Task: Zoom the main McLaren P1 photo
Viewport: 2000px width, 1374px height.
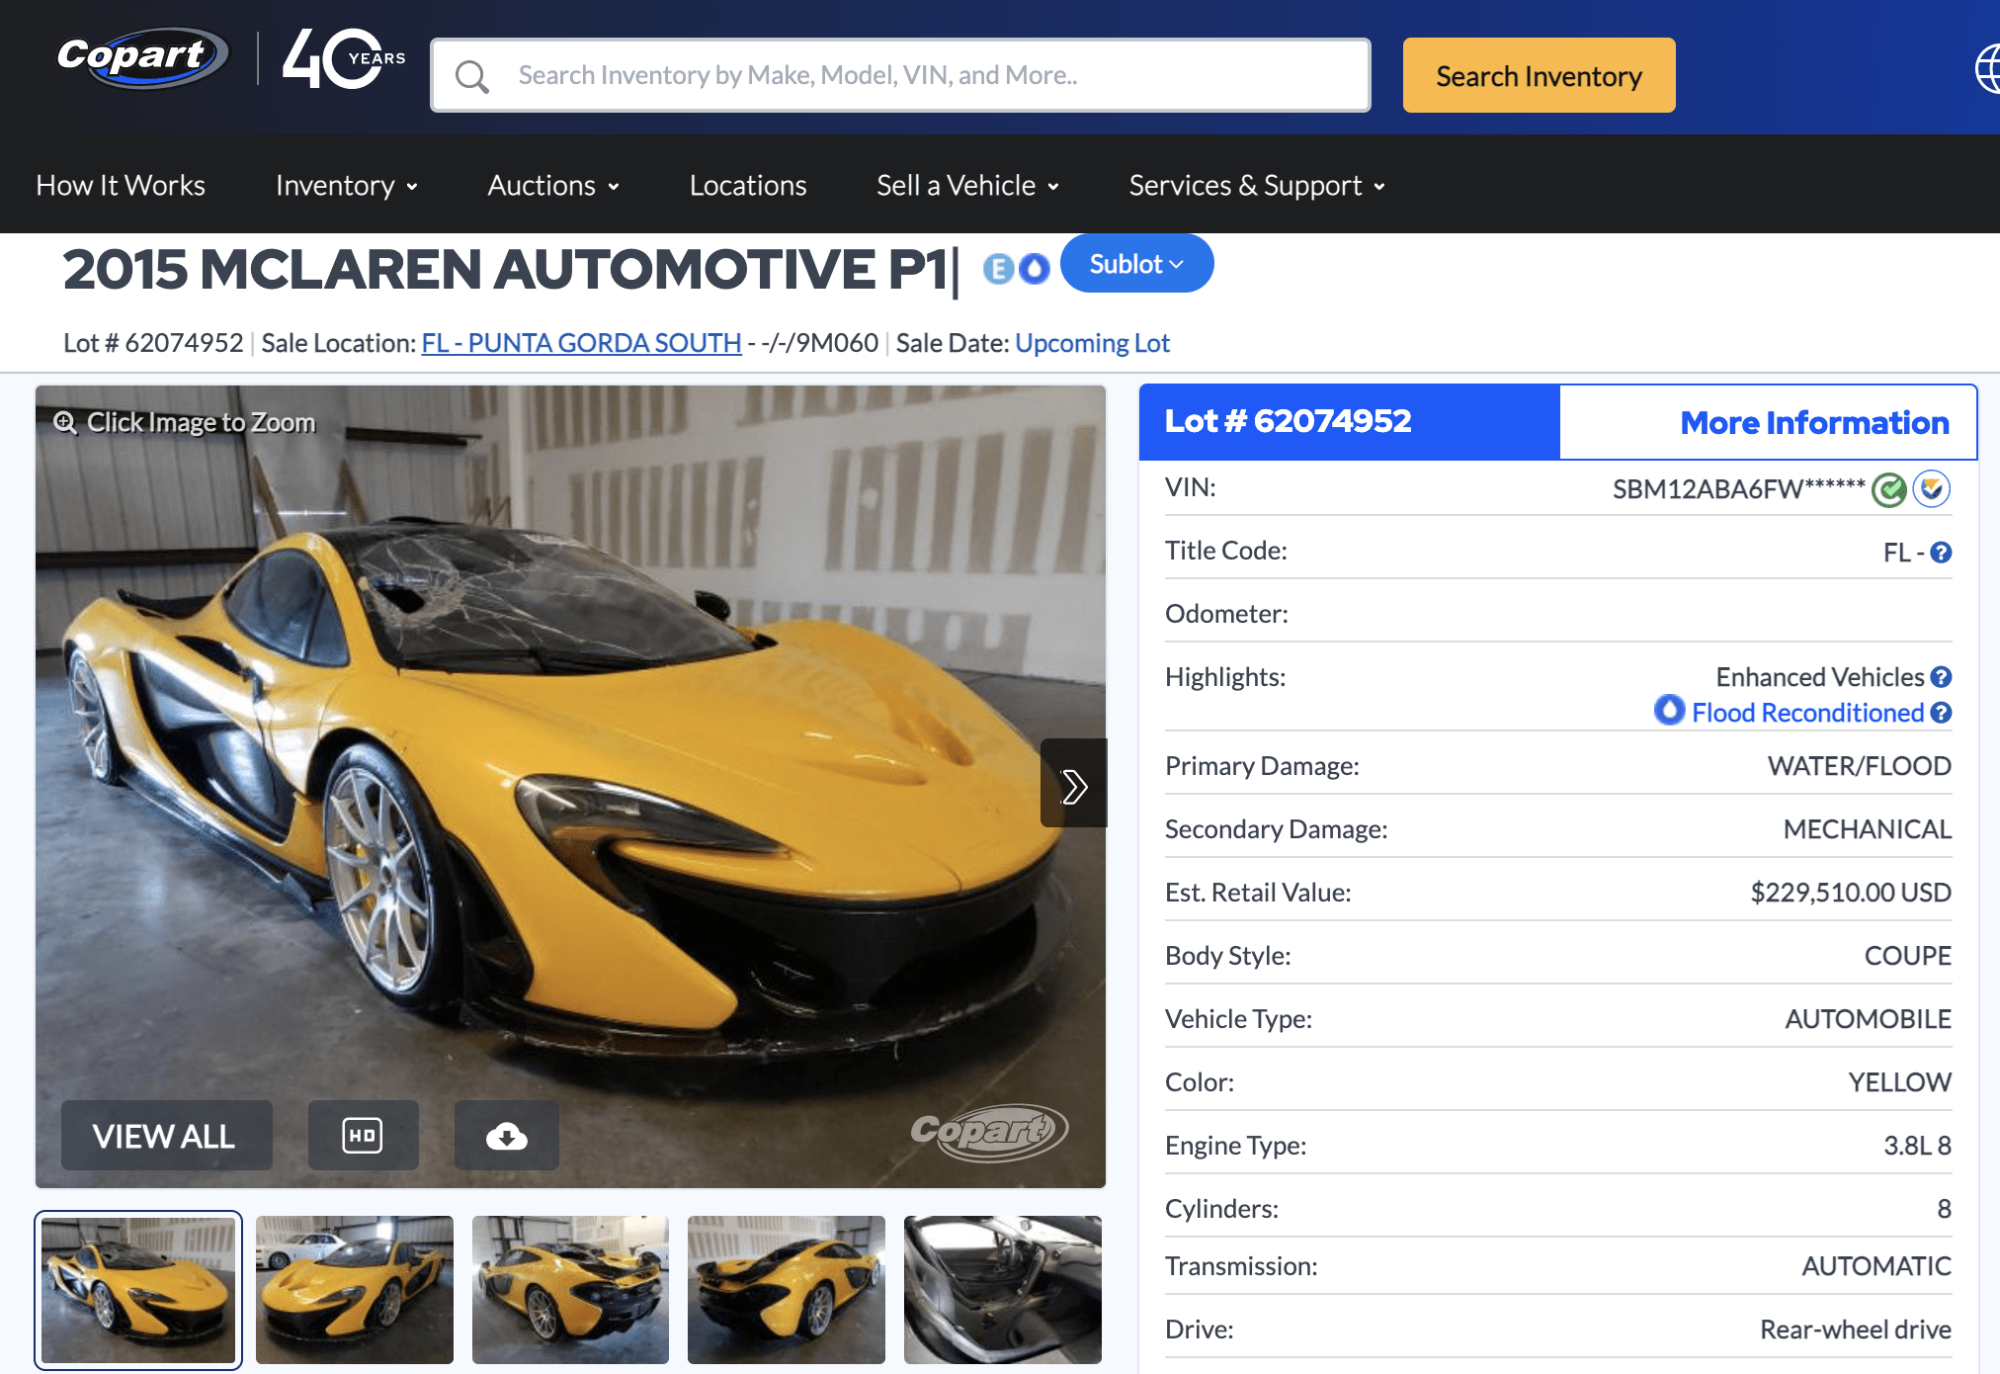Action: (570, 786)
